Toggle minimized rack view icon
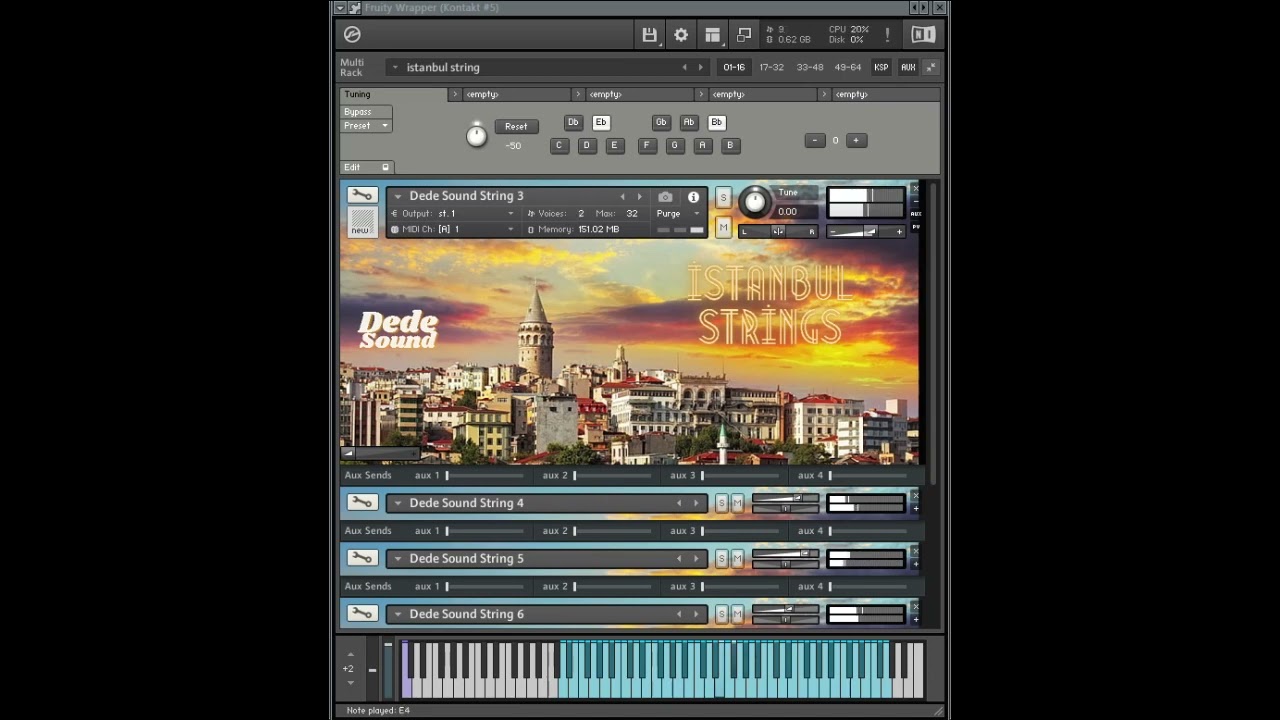 click(x=744, y=35)
